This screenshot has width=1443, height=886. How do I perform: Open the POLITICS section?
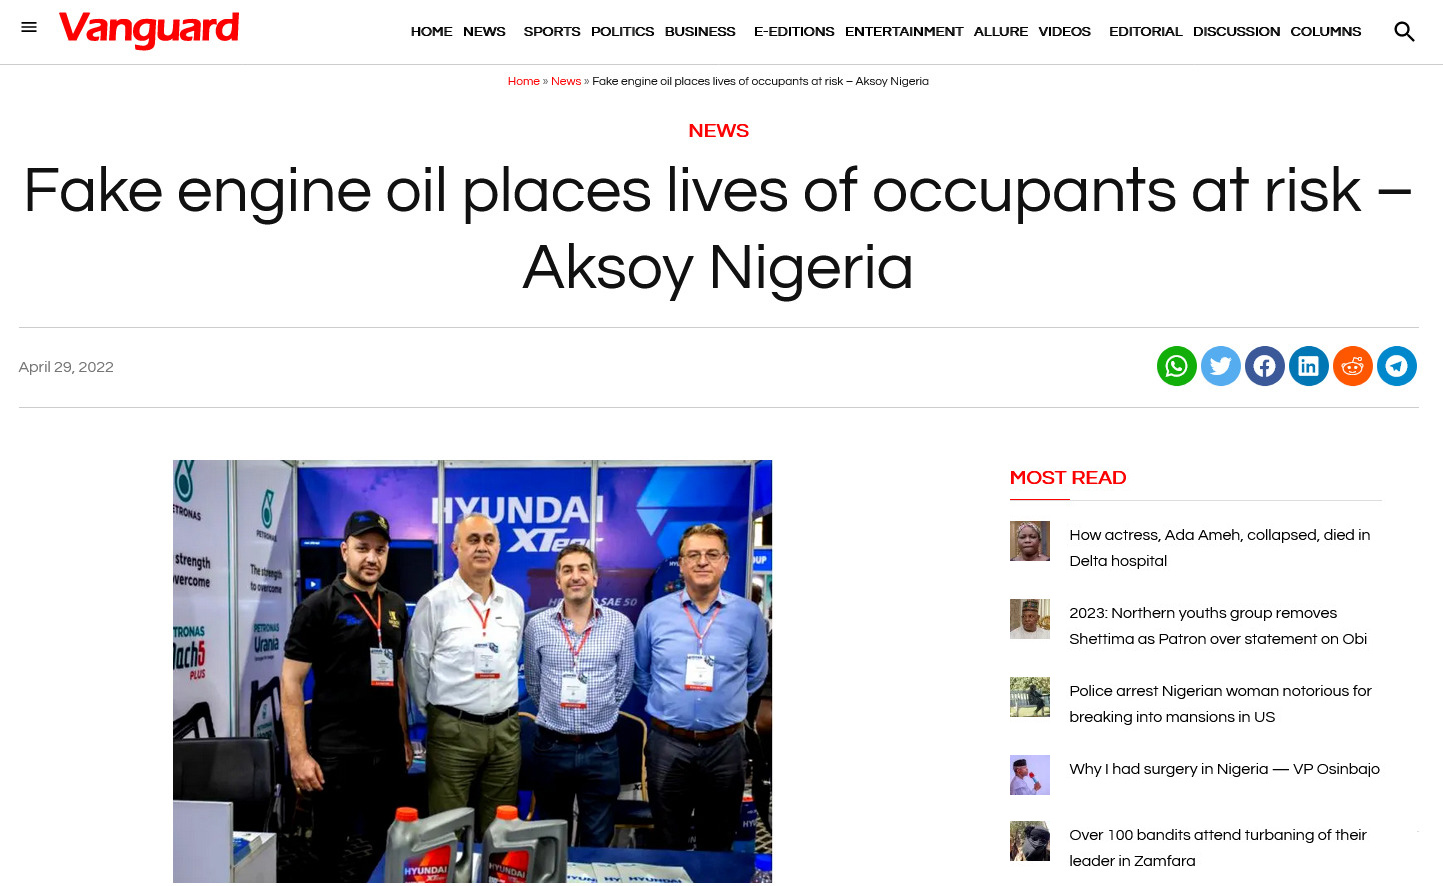[622, 32]
